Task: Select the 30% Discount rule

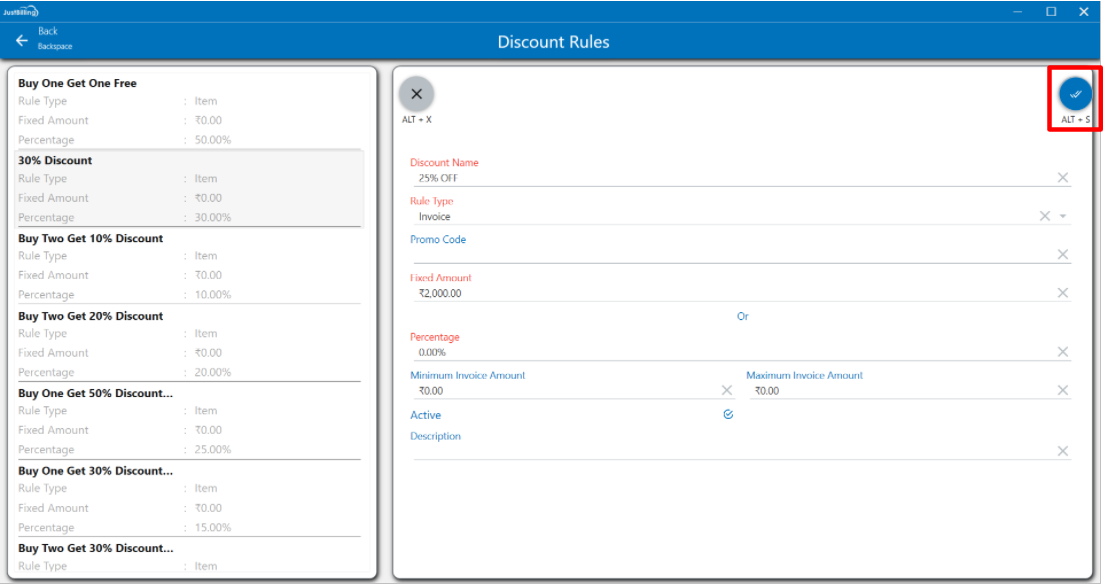Action: (x=55, y=161)
